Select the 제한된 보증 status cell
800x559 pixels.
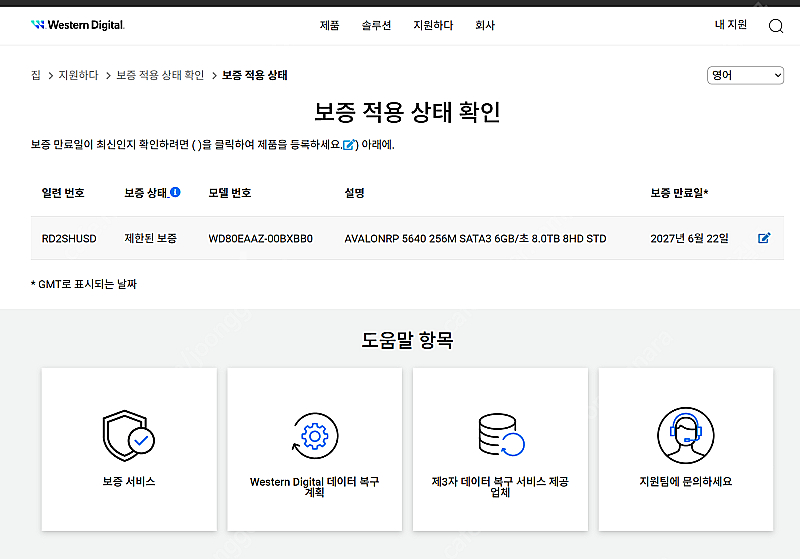[151, 238]
